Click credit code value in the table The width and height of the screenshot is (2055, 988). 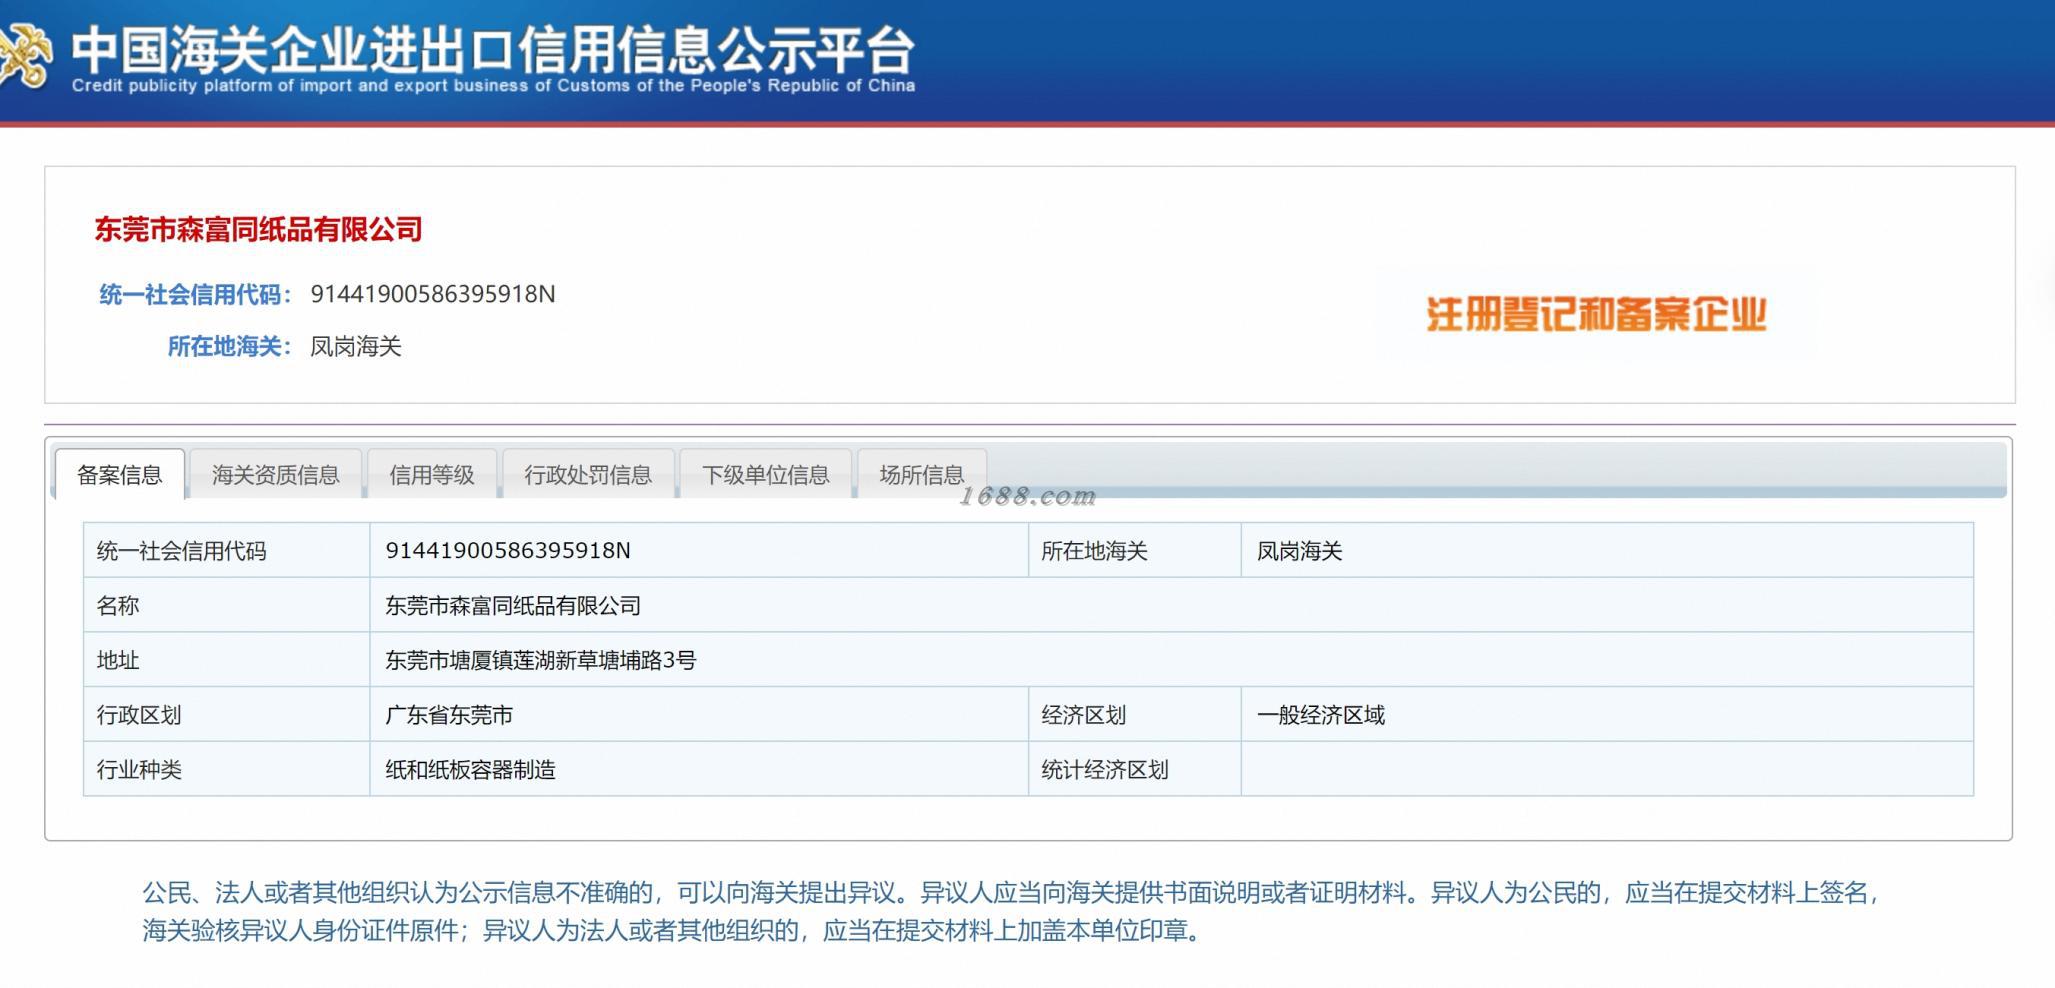click(x=508, y=550)
